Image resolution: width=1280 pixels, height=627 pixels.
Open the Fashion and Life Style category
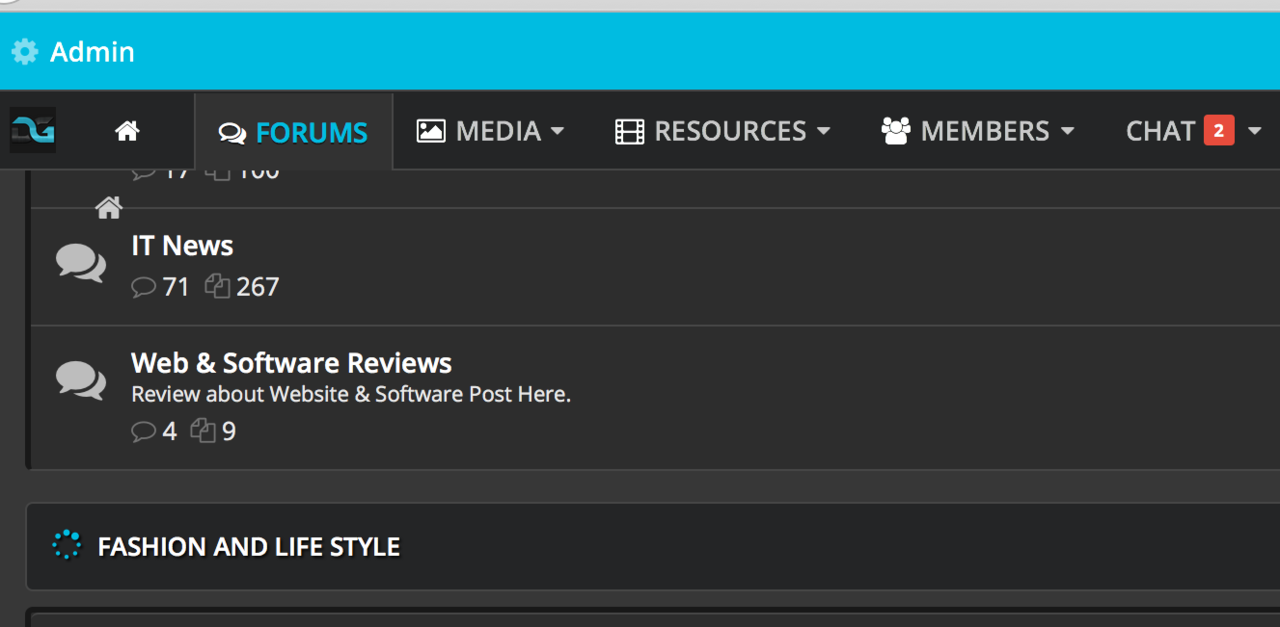(x=249, y=547)
